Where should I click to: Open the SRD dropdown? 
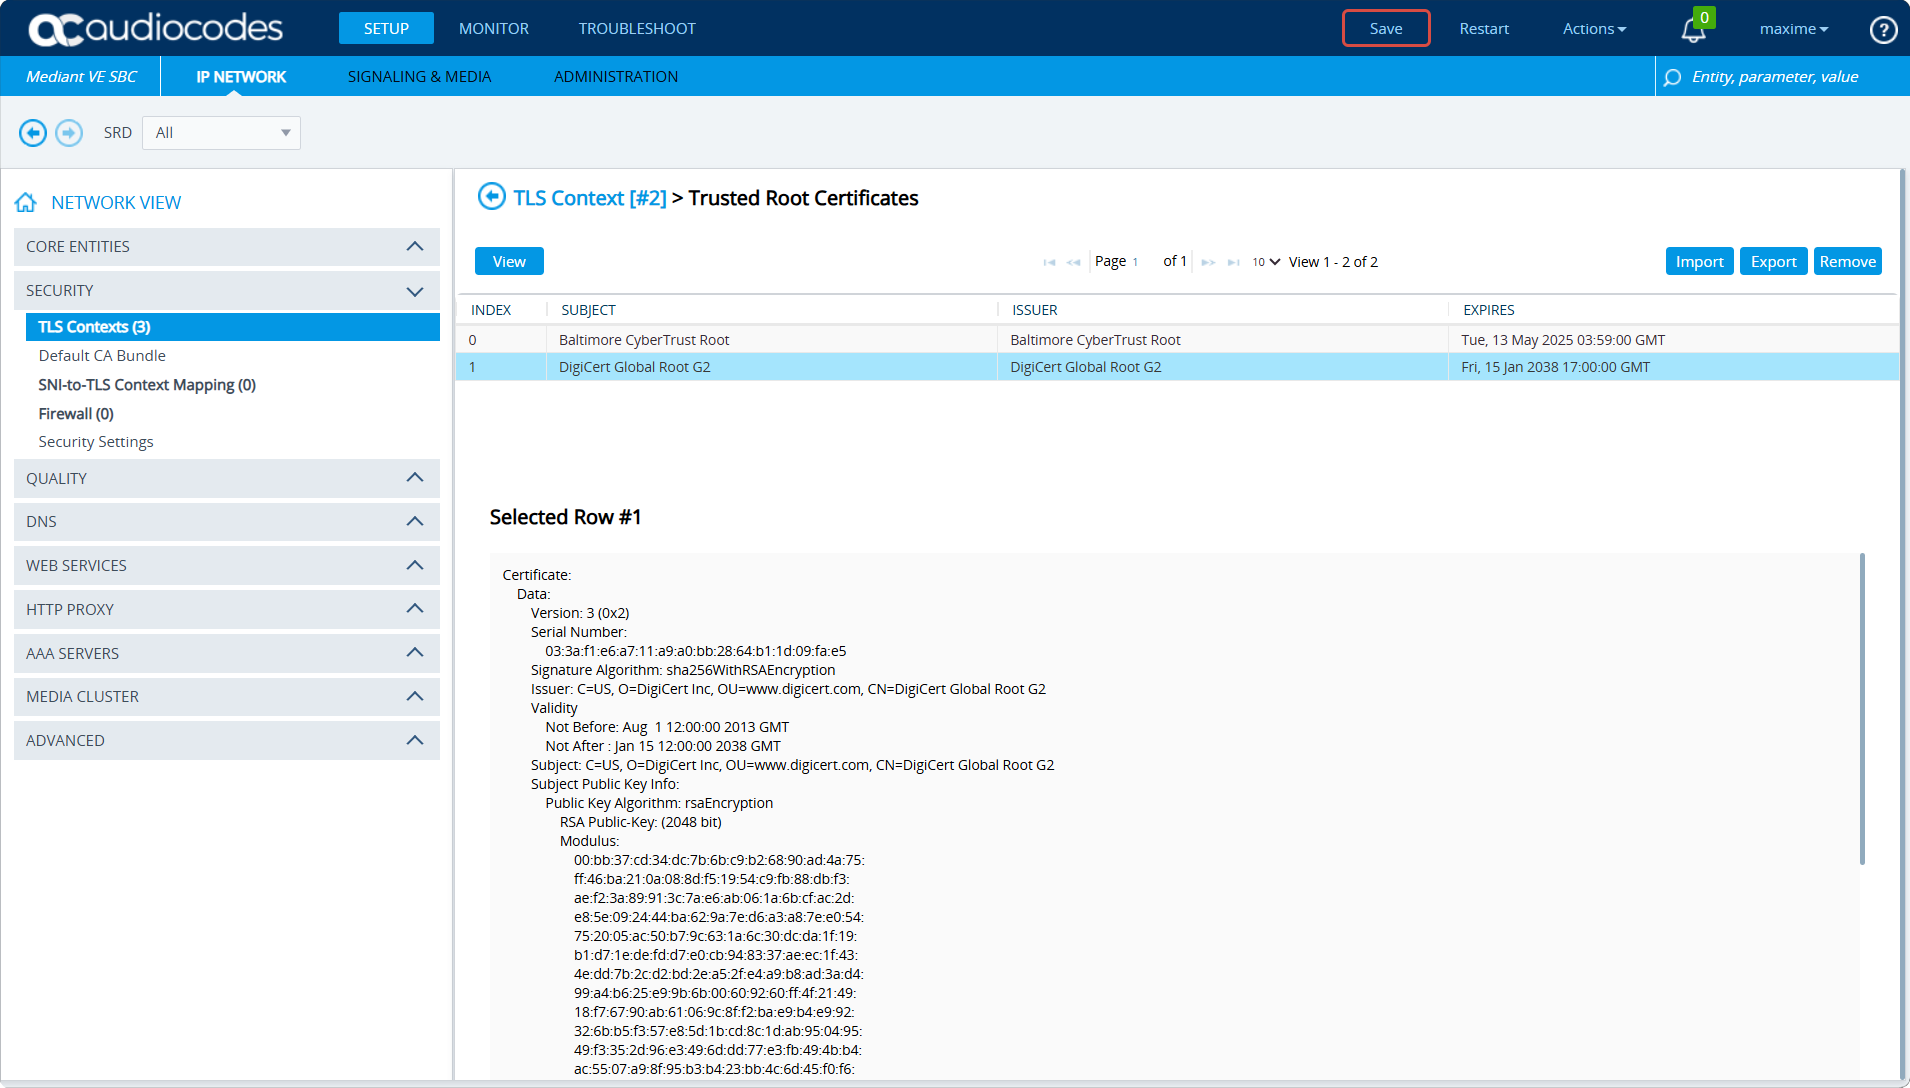pyautogui.click(x=221, y=133)
